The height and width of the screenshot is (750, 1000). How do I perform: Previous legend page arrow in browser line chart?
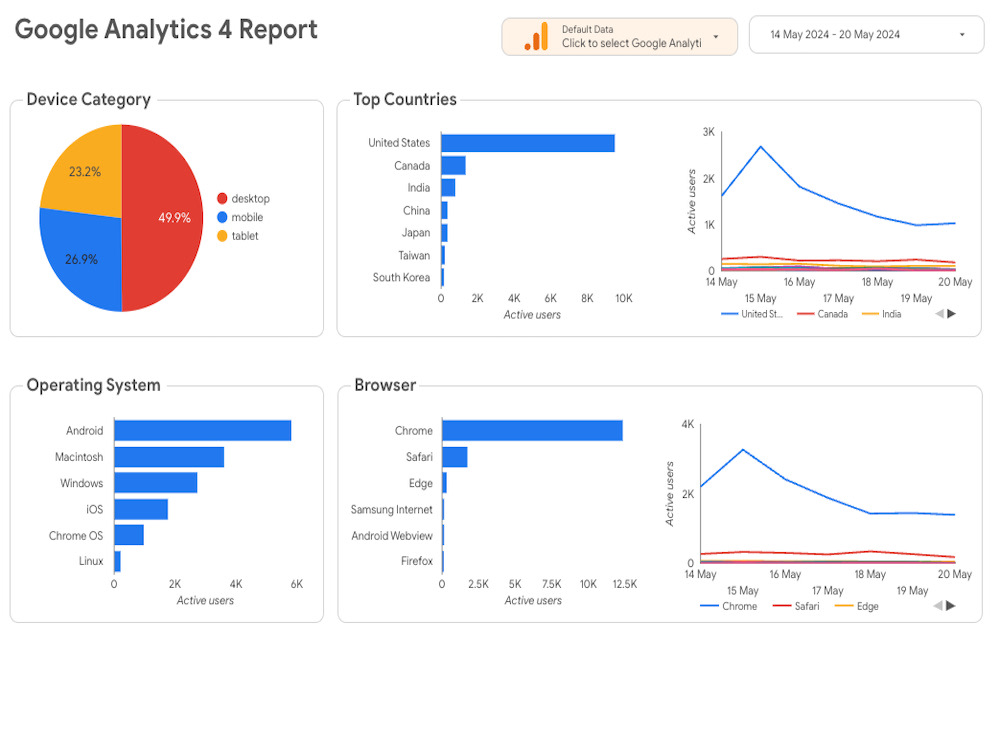click(x=938, y=606)
